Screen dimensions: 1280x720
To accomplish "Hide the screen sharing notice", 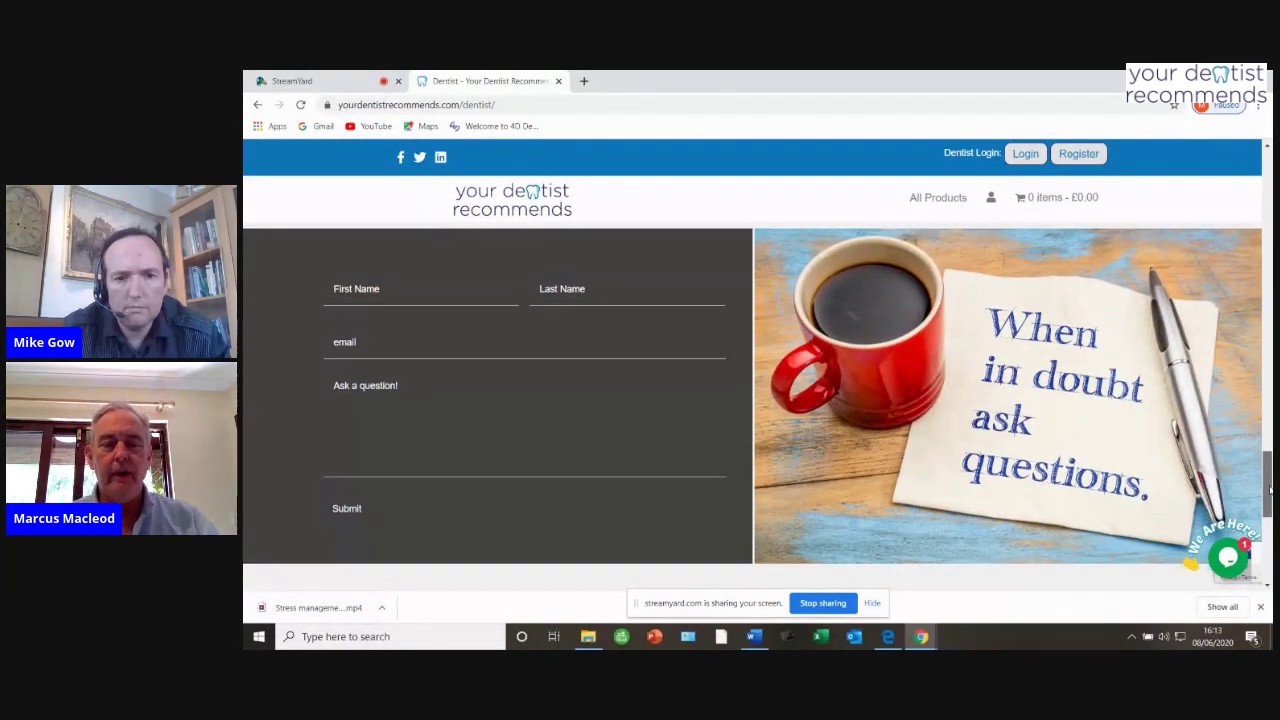I will pyautogui.click(x=872, y=603).
